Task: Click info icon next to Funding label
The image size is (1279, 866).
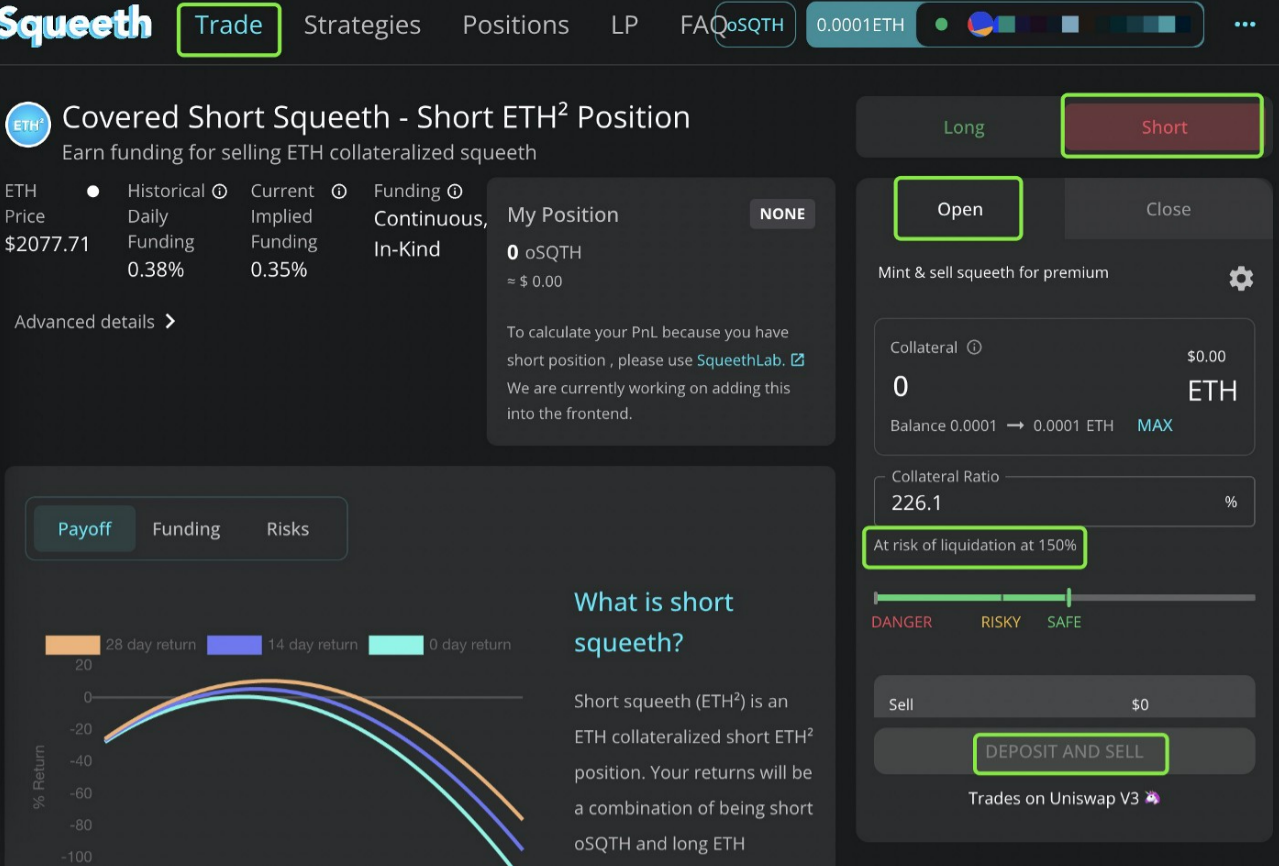Action: point(455,191)
